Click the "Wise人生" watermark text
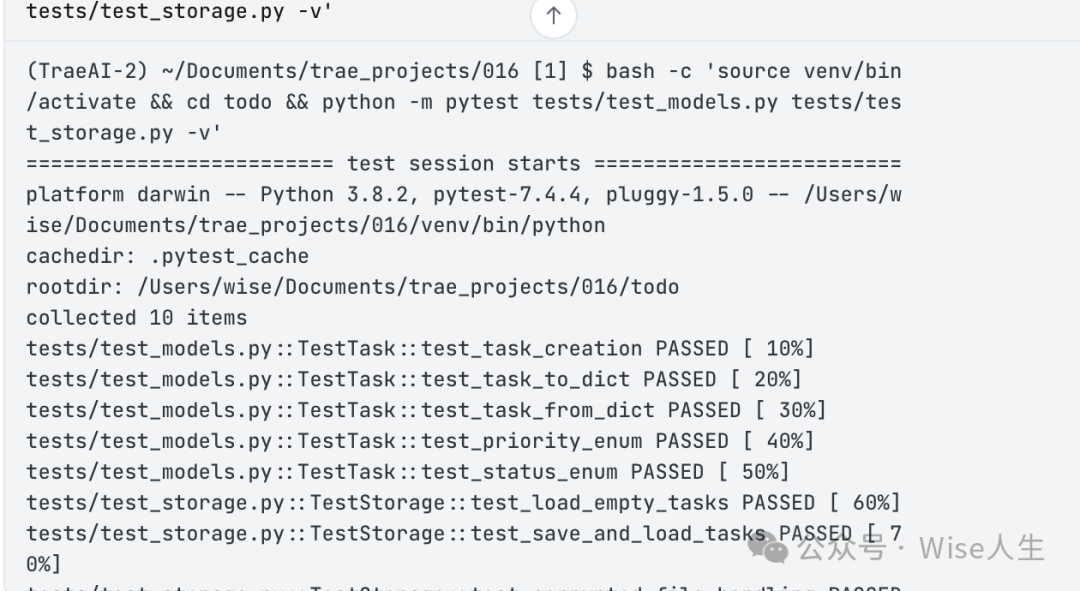Viewport: 1080px width, 591px height. pyautogui.click(x=982, y=548)
